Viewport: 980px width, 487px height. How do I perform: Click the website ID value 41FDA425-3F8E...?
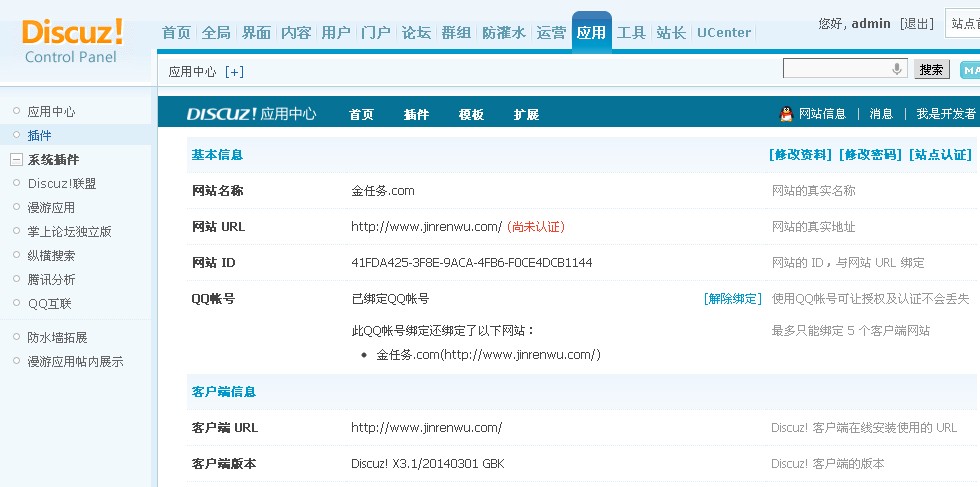472,263
